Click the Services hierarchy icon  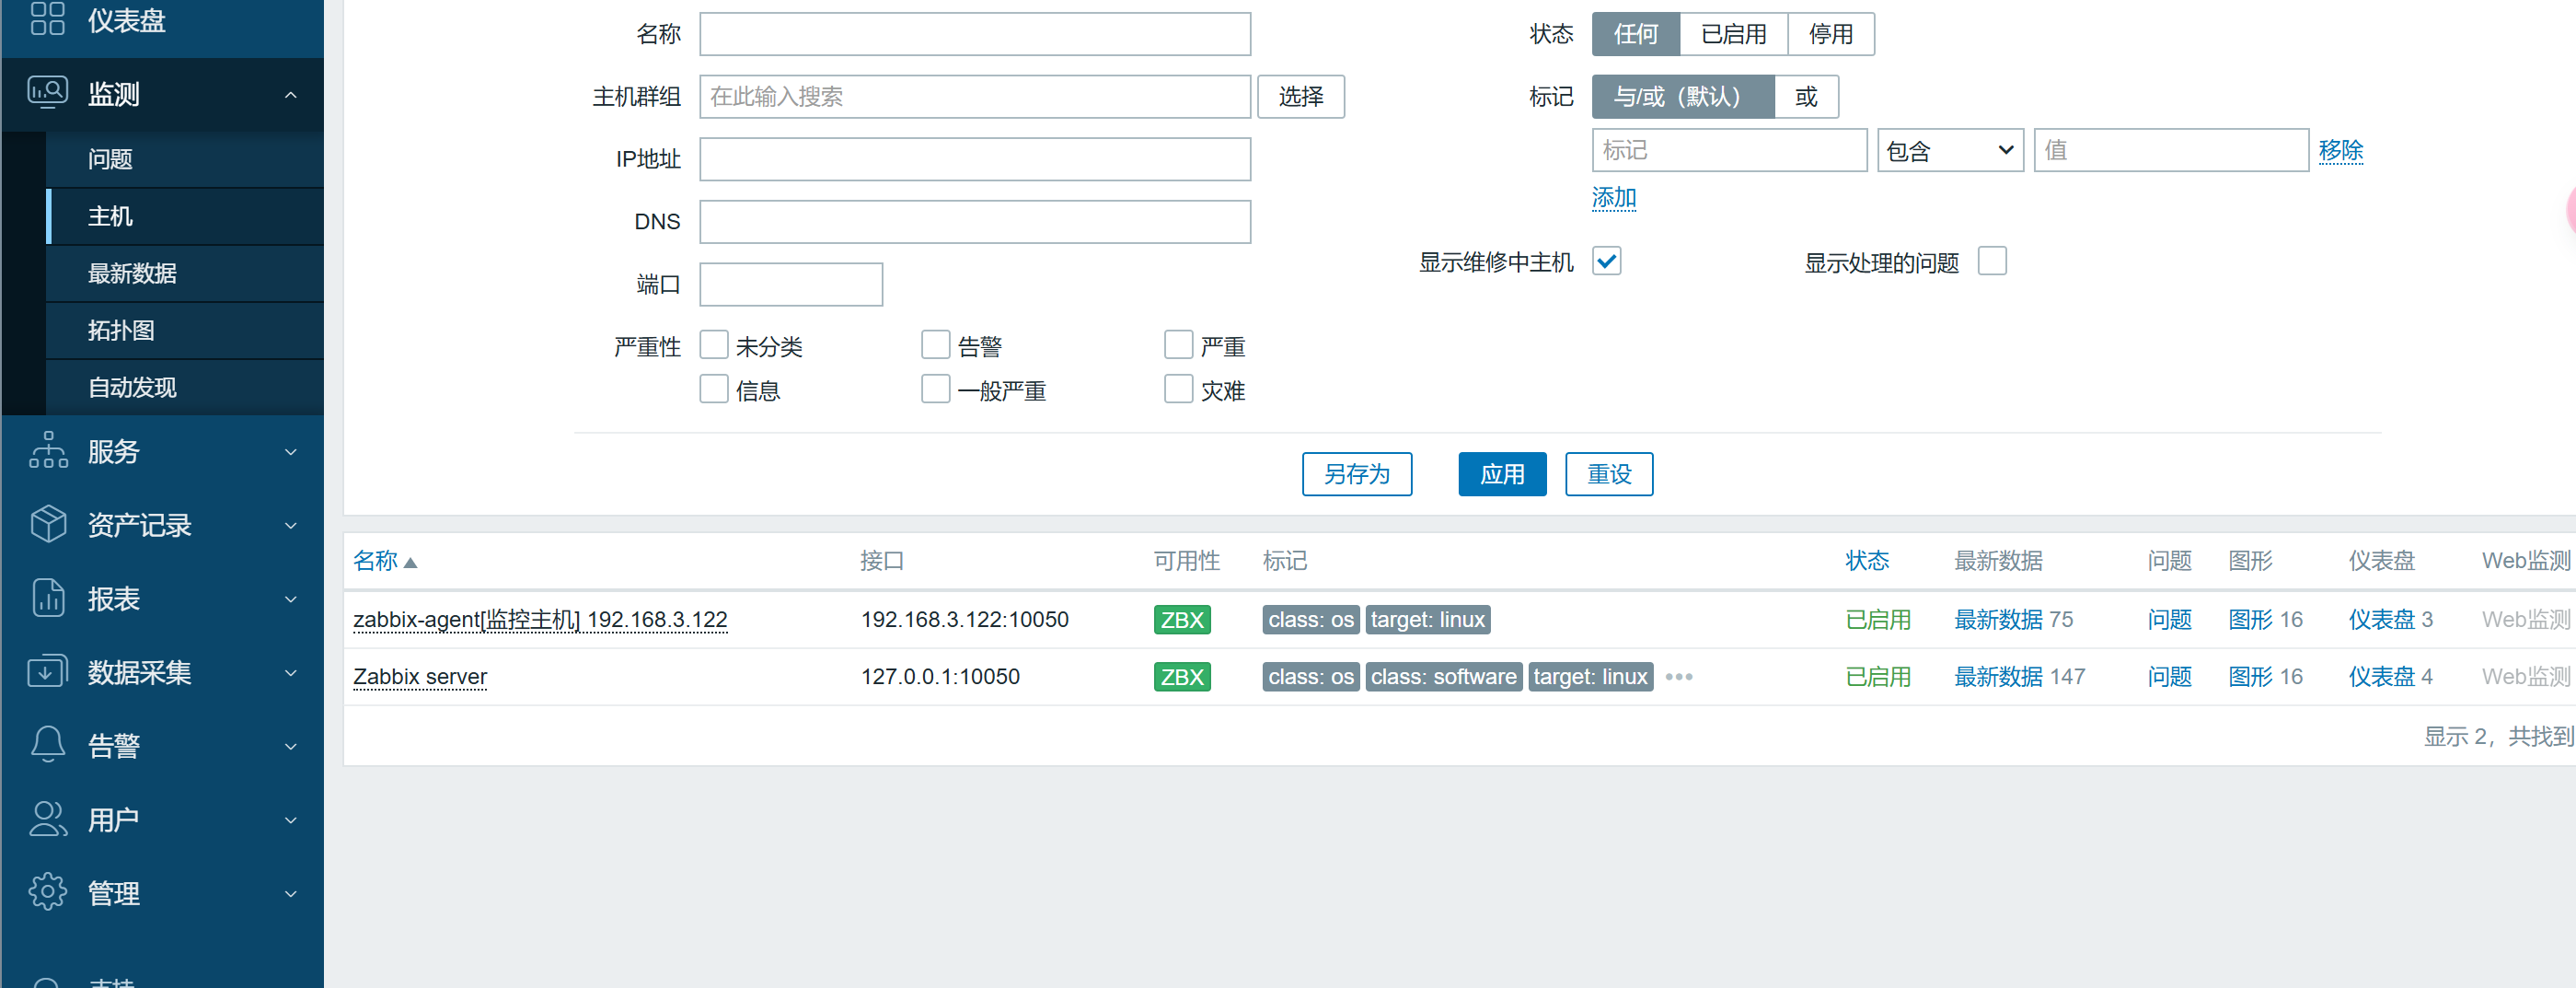click(x=47, y=451)
